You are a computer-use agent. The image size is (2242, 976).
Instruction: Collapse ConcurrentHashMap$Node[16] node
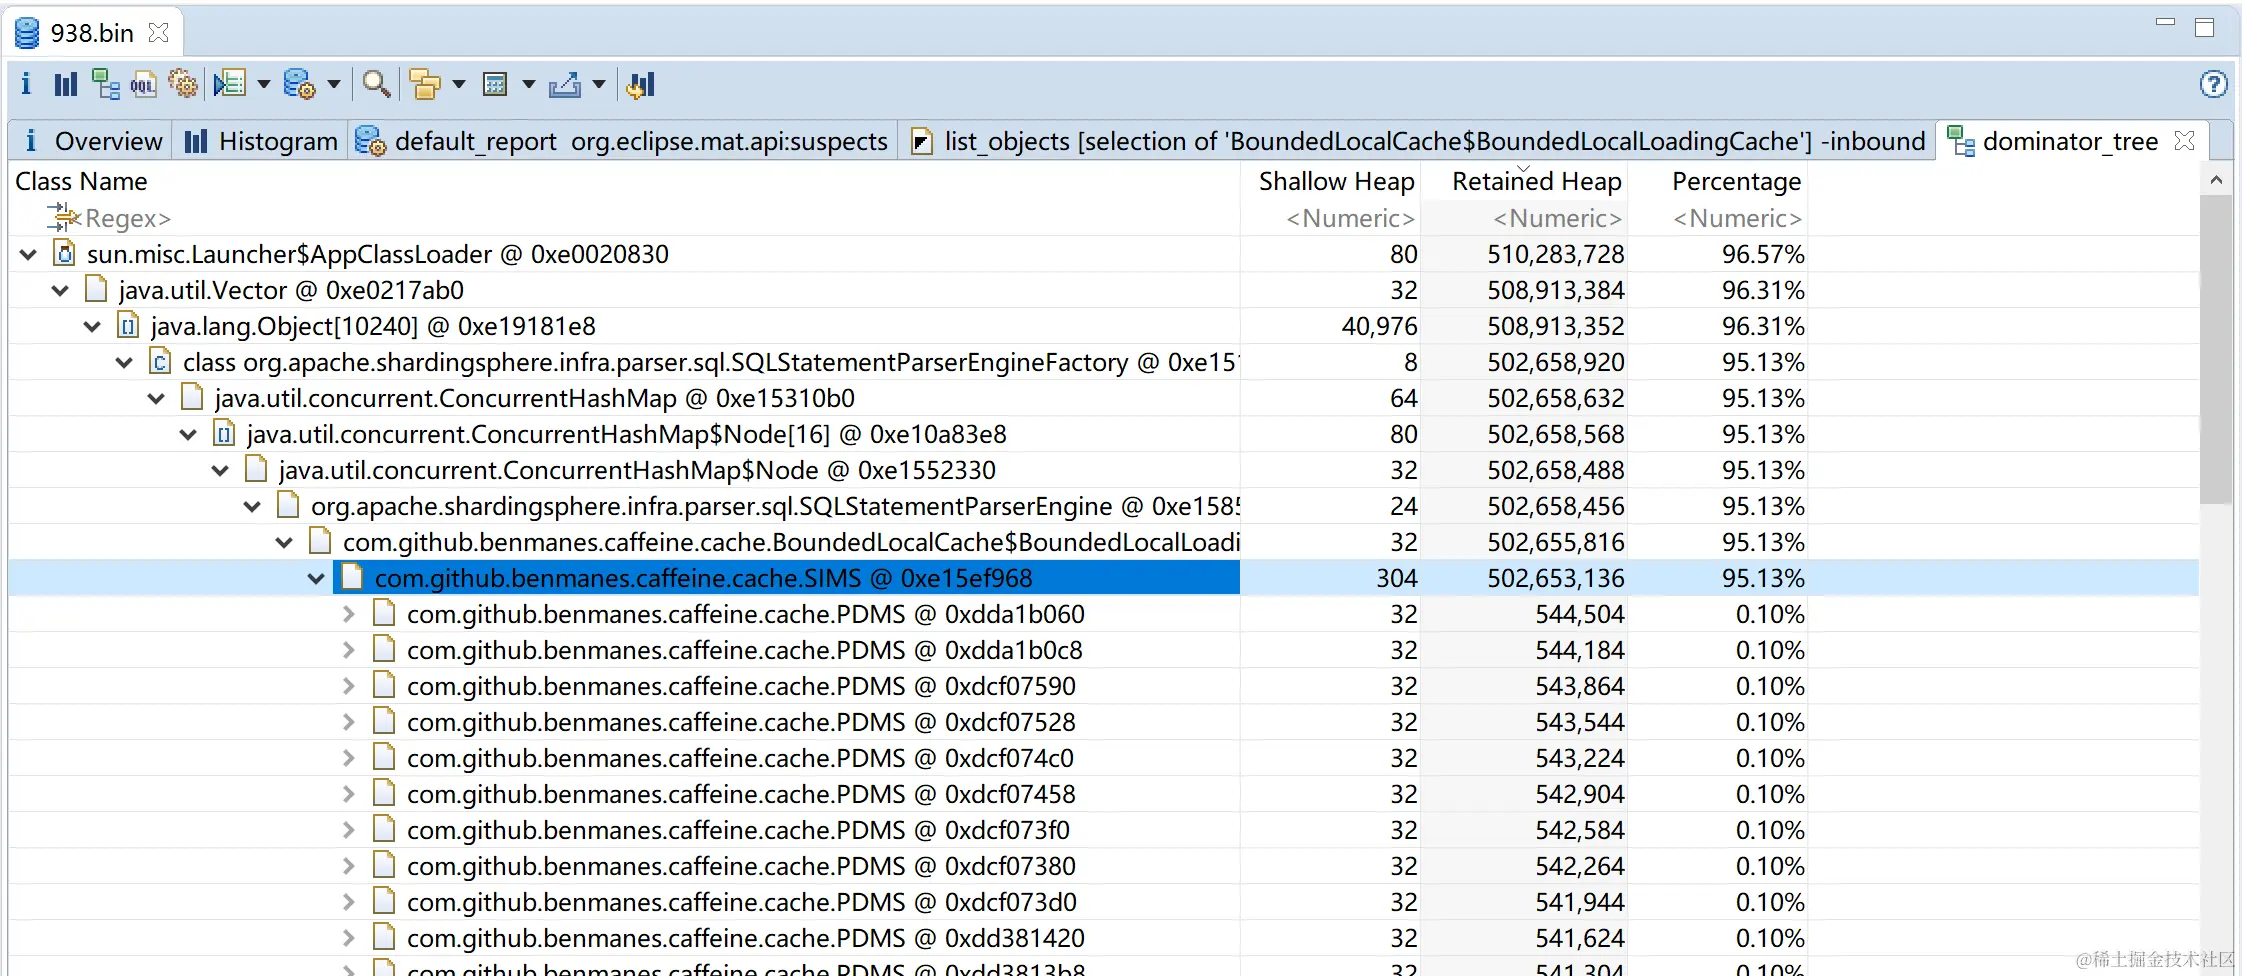pos(188,435)
